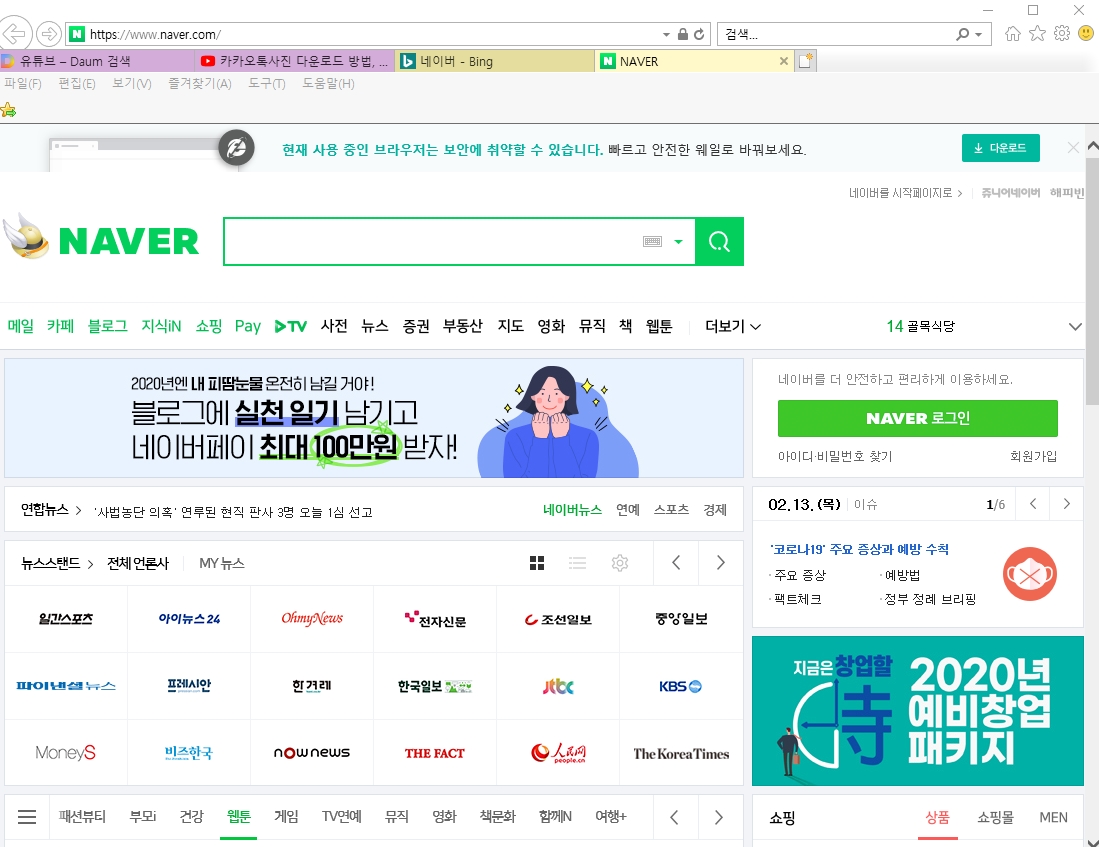1099x847 pixels.
Task: Click the KBS news logo
Action: [x=680, y=686]
